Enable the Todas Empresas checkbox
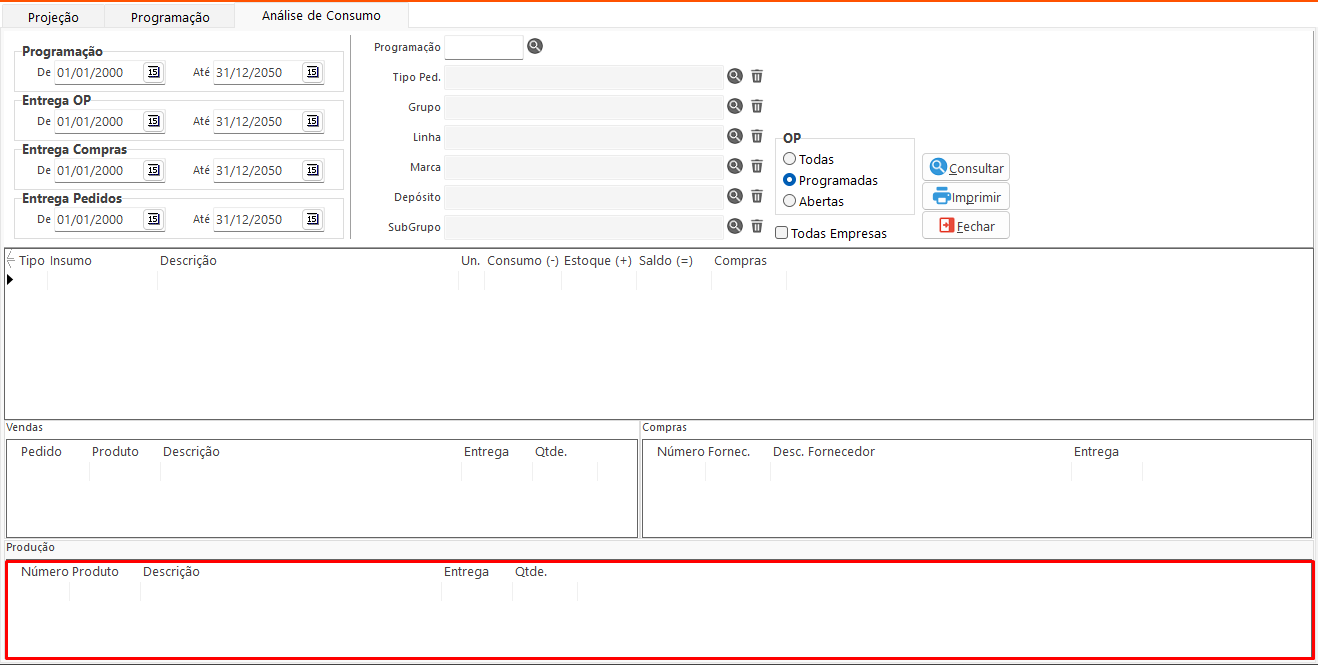Screen dimensions: 1318x665 [782, 233]
